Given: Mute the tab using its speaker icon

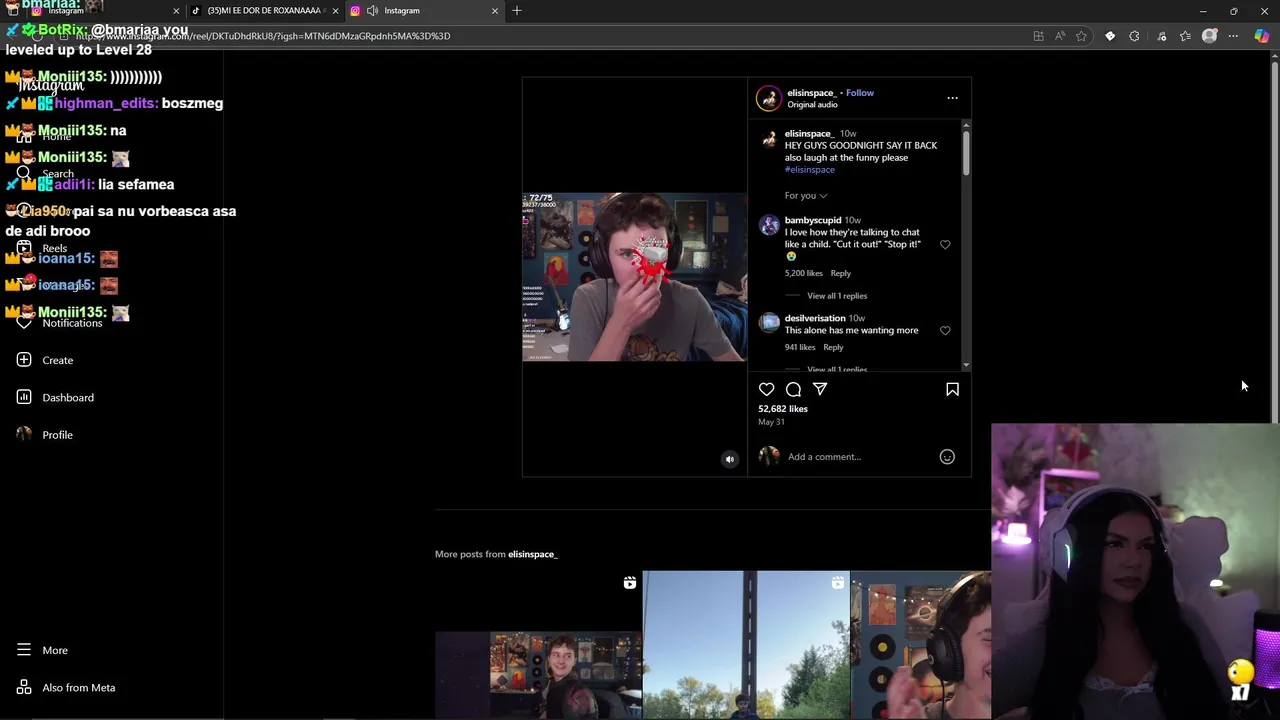Looking at the screenshot, I should point(372,11).
